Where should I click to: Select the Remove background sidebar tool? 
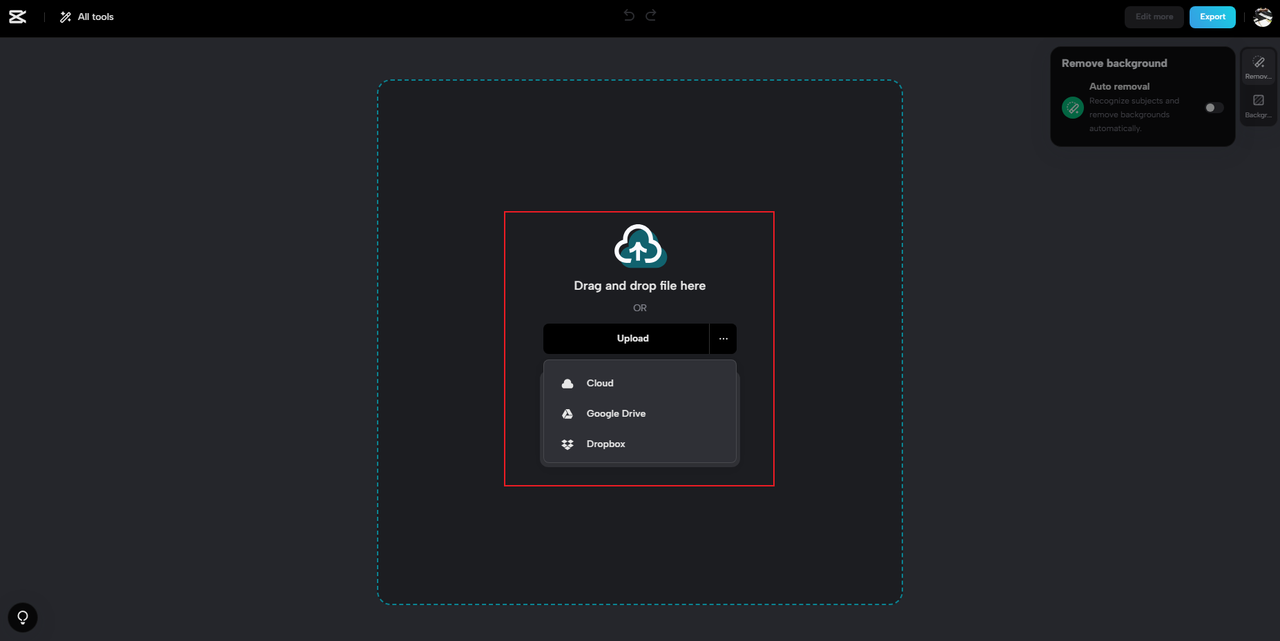[1258, 68]
